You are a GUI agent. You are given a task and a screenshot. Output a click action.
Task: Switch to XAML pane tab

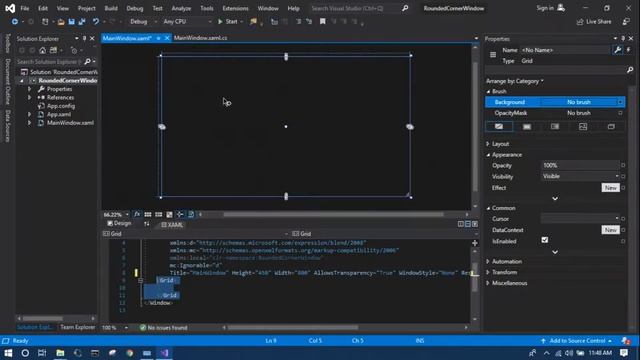point(173,224)
